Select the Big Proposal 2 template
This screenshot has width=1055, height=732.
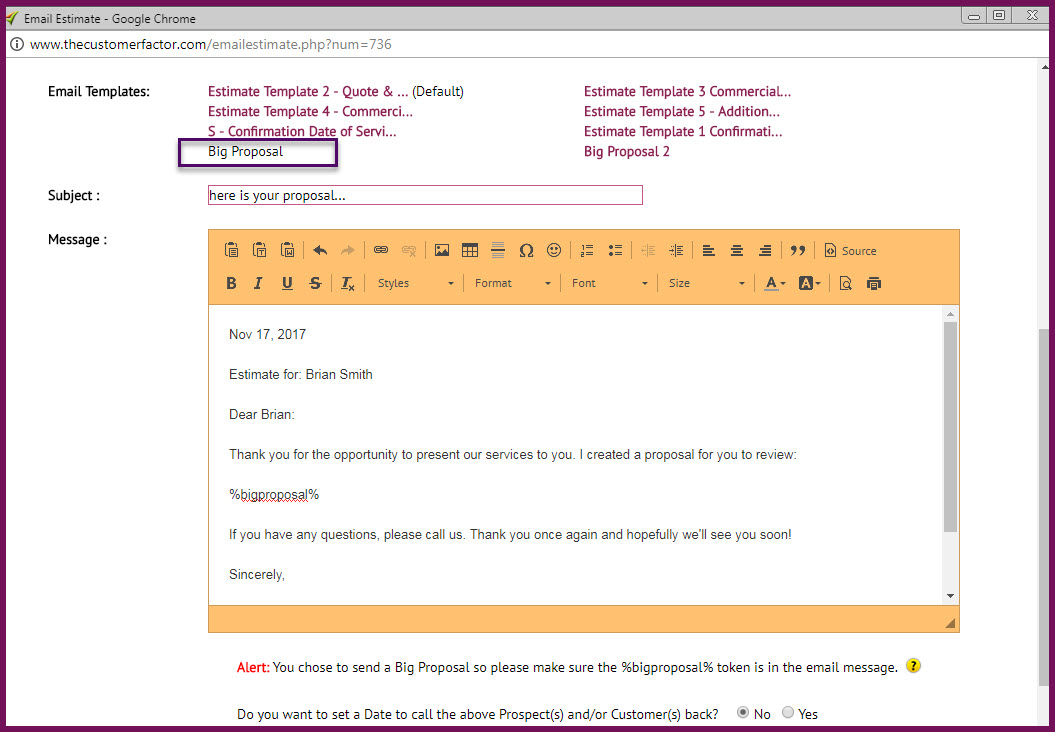tap(627, 151)
